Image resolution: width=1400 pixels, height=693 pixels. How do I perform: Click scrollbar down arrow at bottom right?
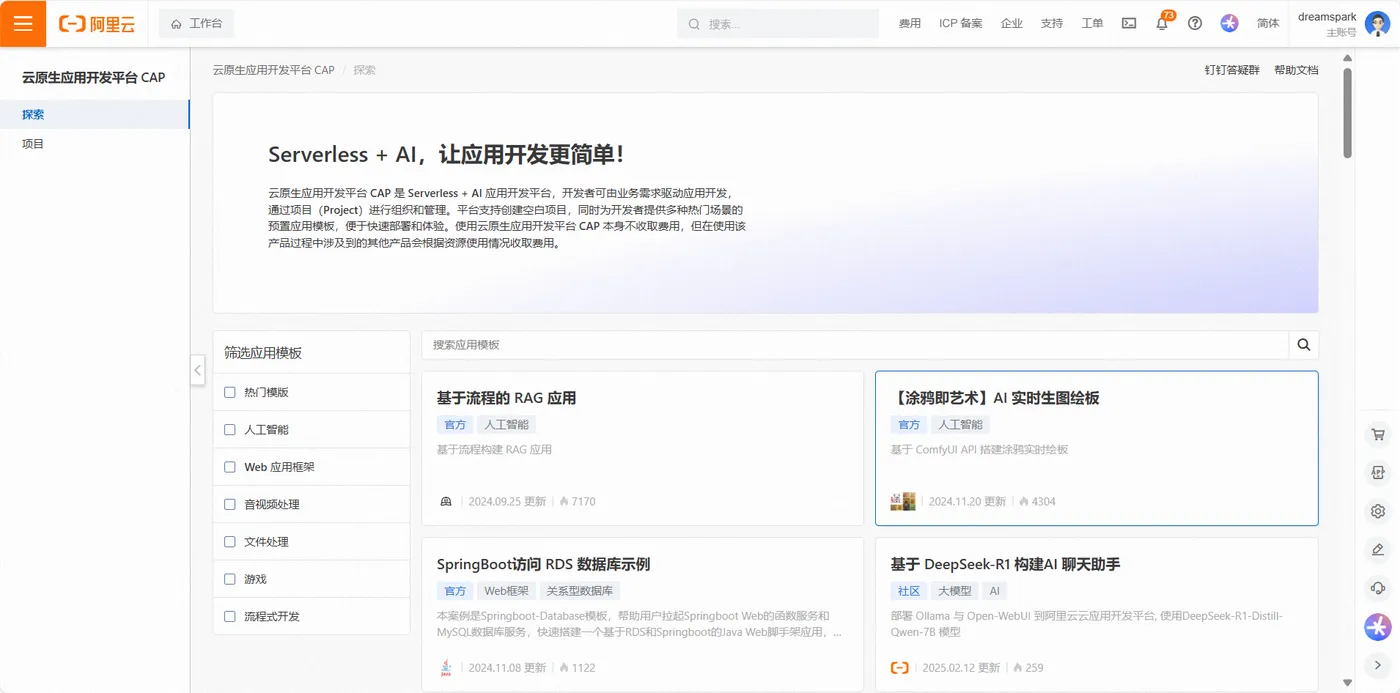coord(1348,683)
